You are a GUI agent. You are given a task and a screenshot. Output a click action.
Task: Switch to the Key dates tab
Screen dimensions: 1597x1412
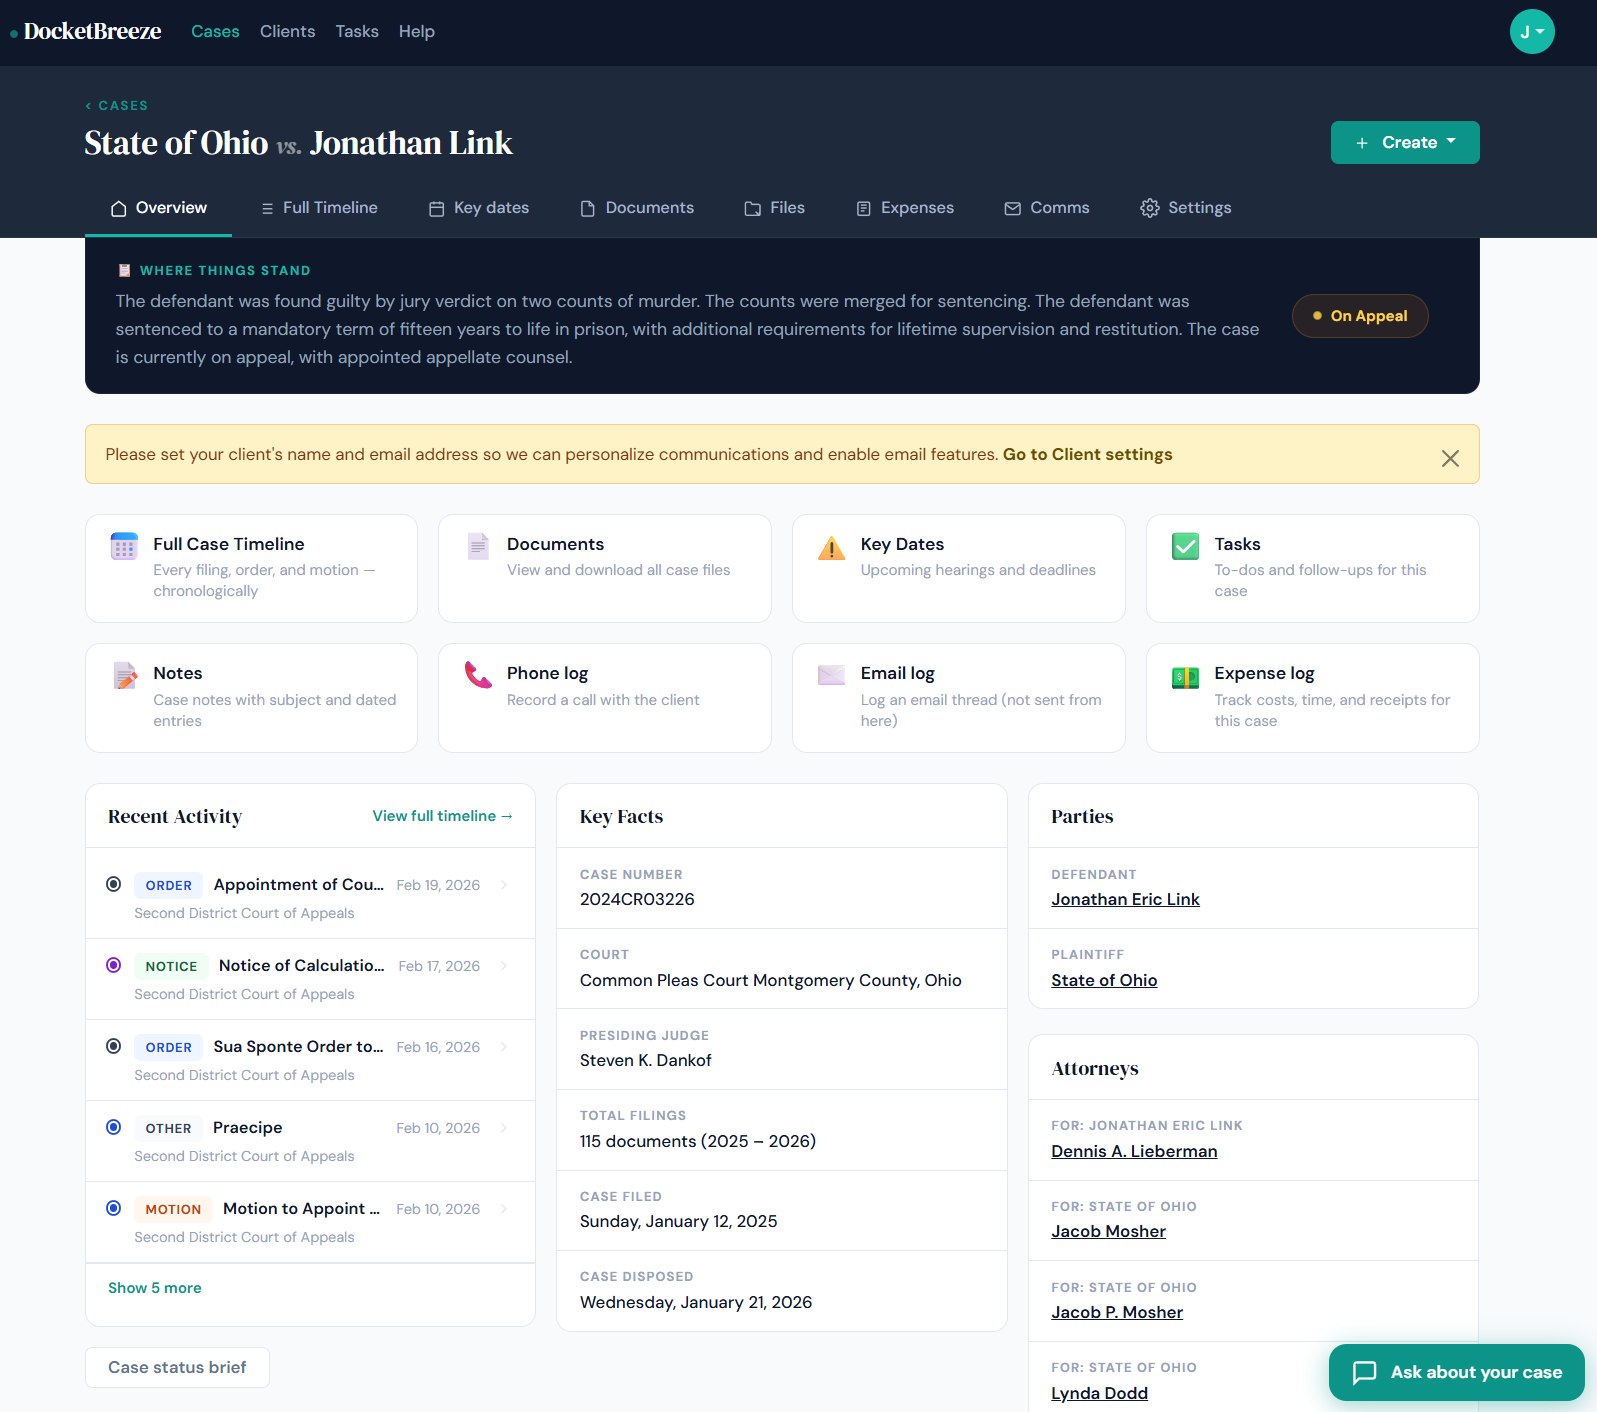pos(479,208)
